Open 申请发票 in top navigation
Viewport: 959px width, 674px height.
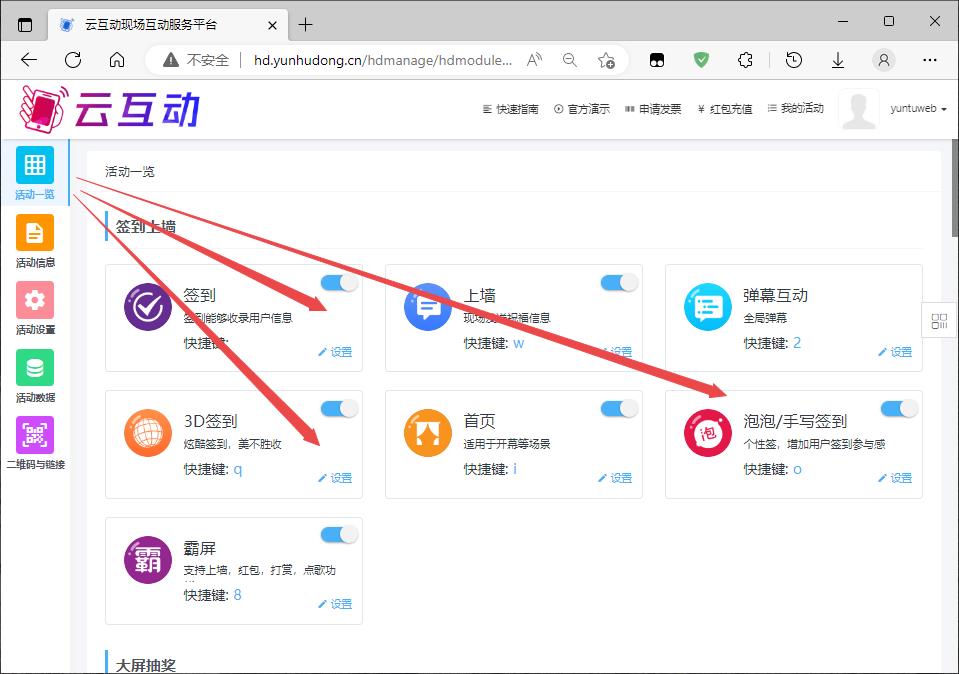pos(653,109)
